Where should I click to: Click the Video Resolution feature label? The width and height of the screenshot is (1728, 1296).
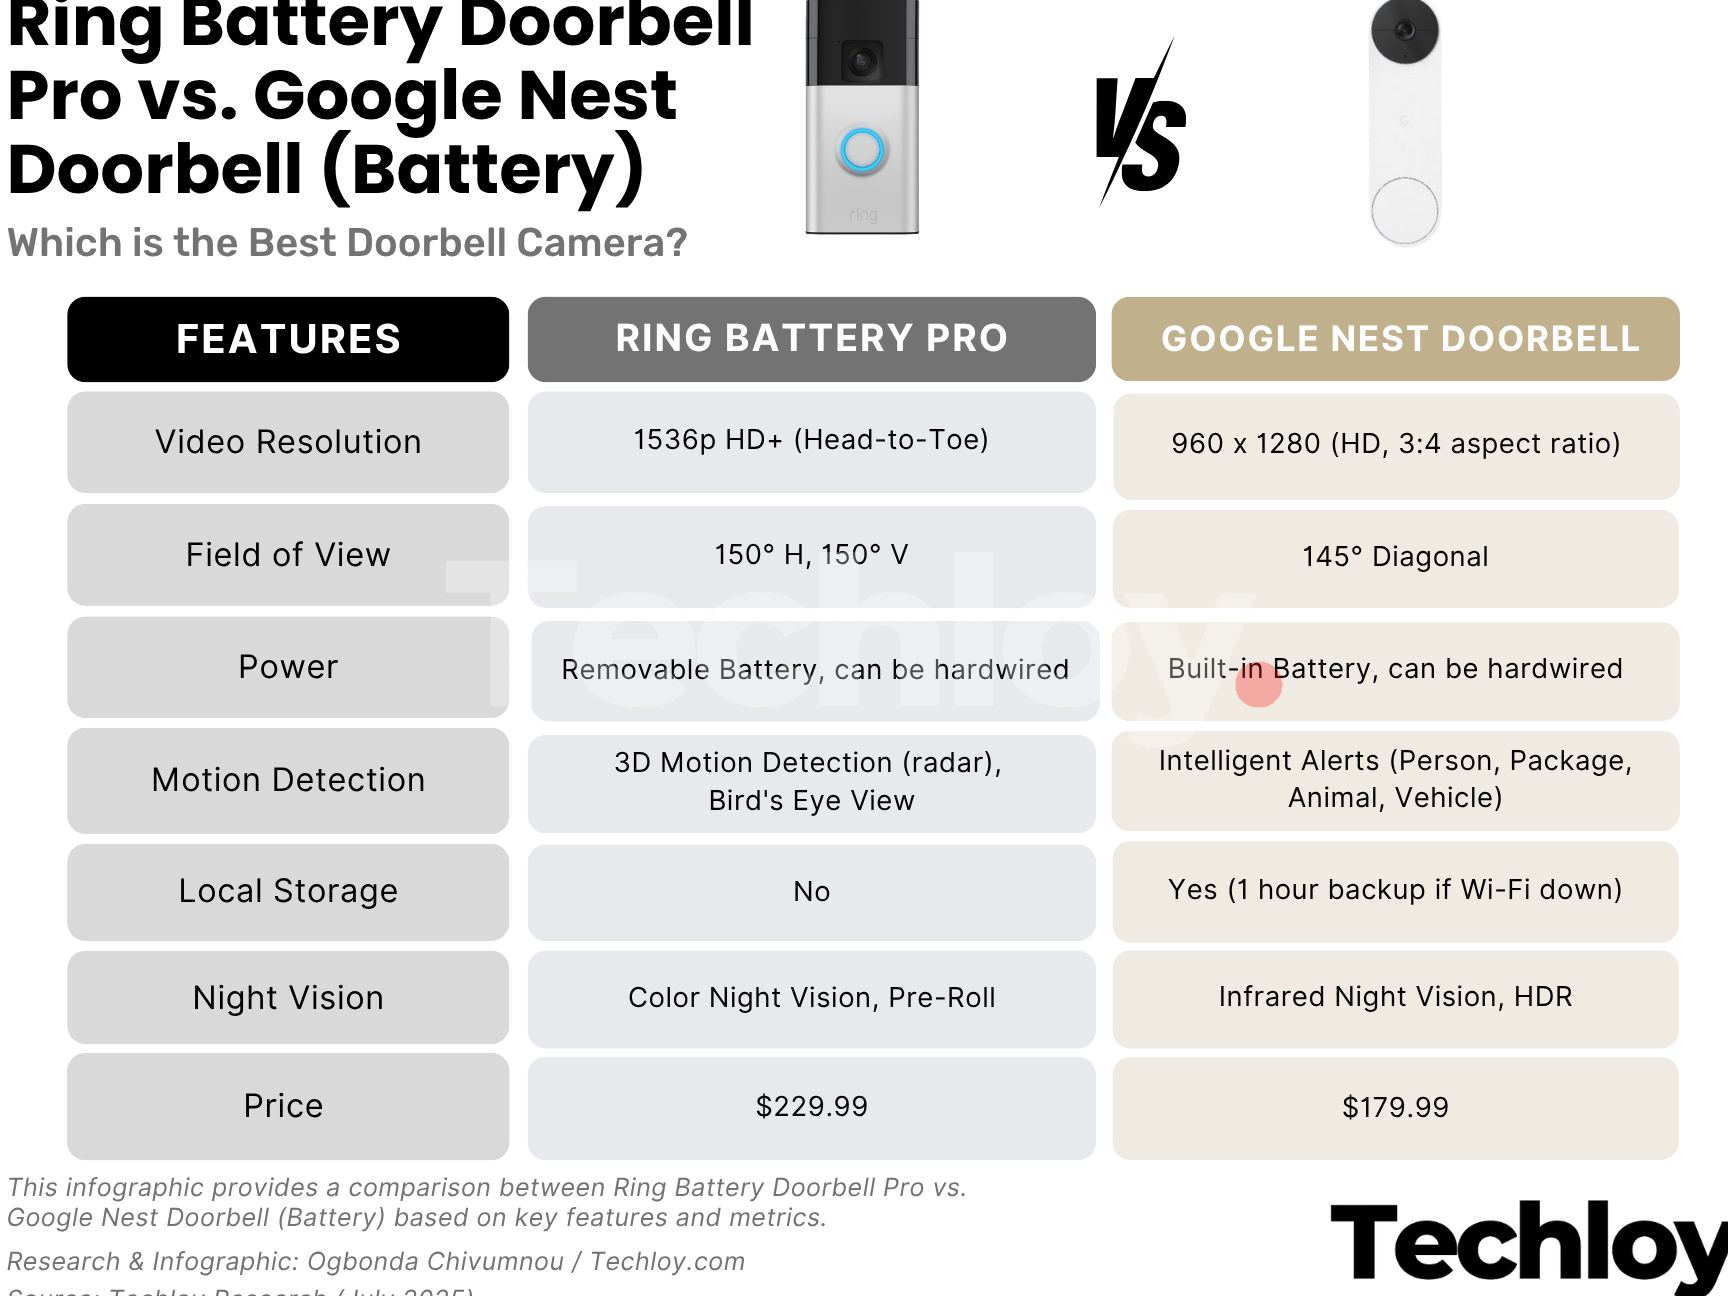click(x=288, y=442)
